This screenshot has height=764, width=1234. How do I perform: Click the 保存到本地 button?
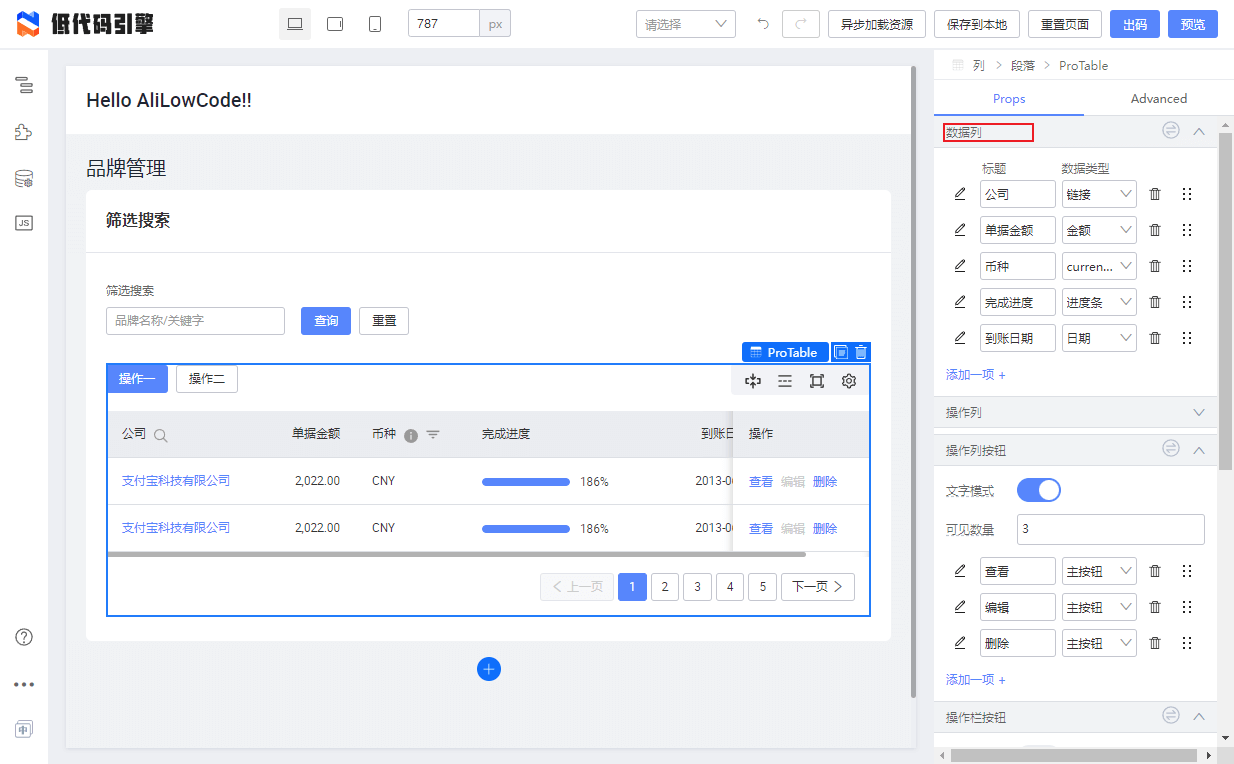pyautogui.click(x=978, y=24)
